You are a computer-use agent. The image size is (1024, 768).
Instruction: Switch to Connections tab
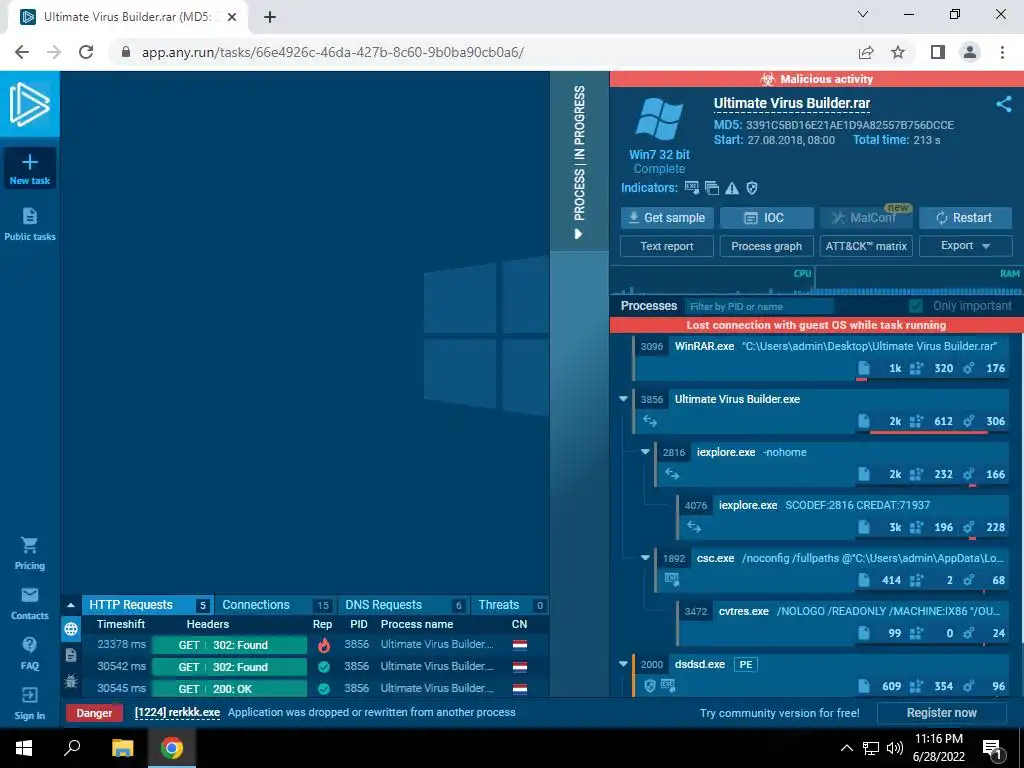click(274, 605)
